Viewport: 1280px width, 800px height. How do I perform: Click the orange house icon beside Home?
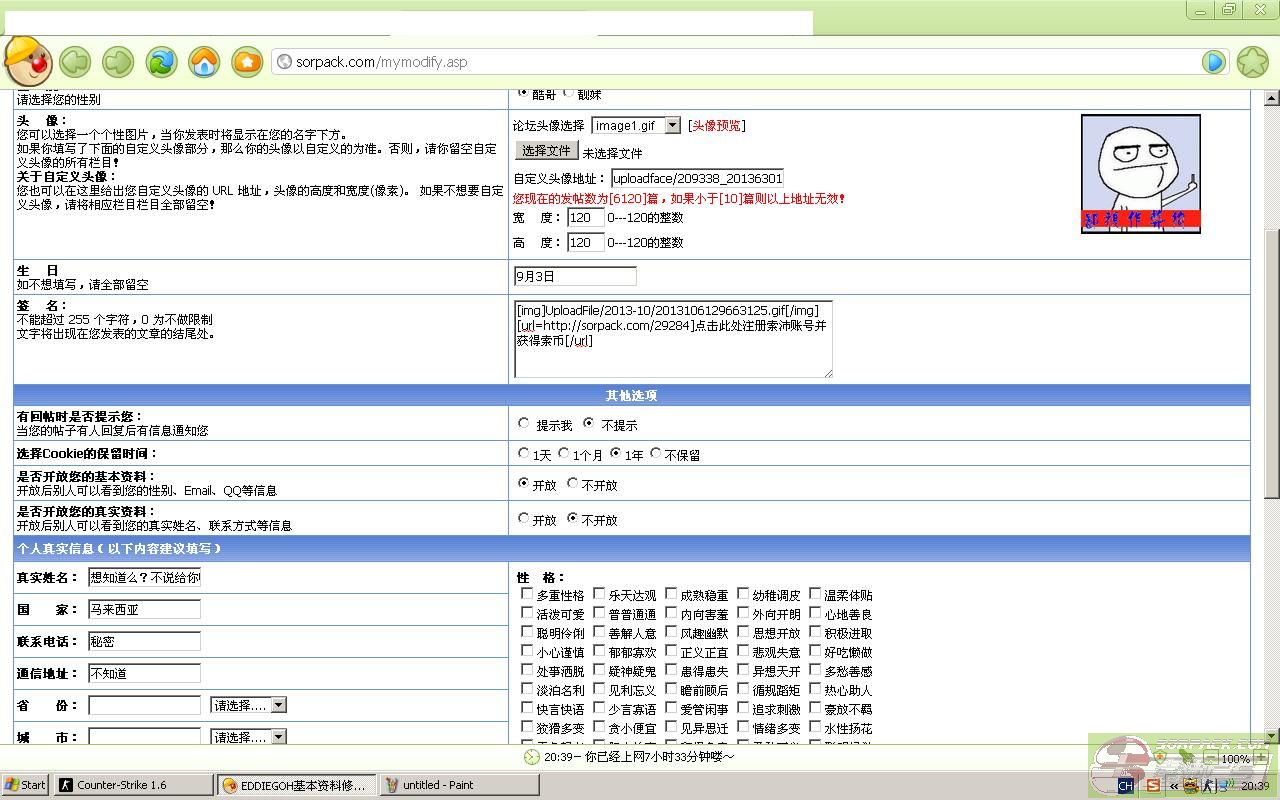[x=247, y=62]
